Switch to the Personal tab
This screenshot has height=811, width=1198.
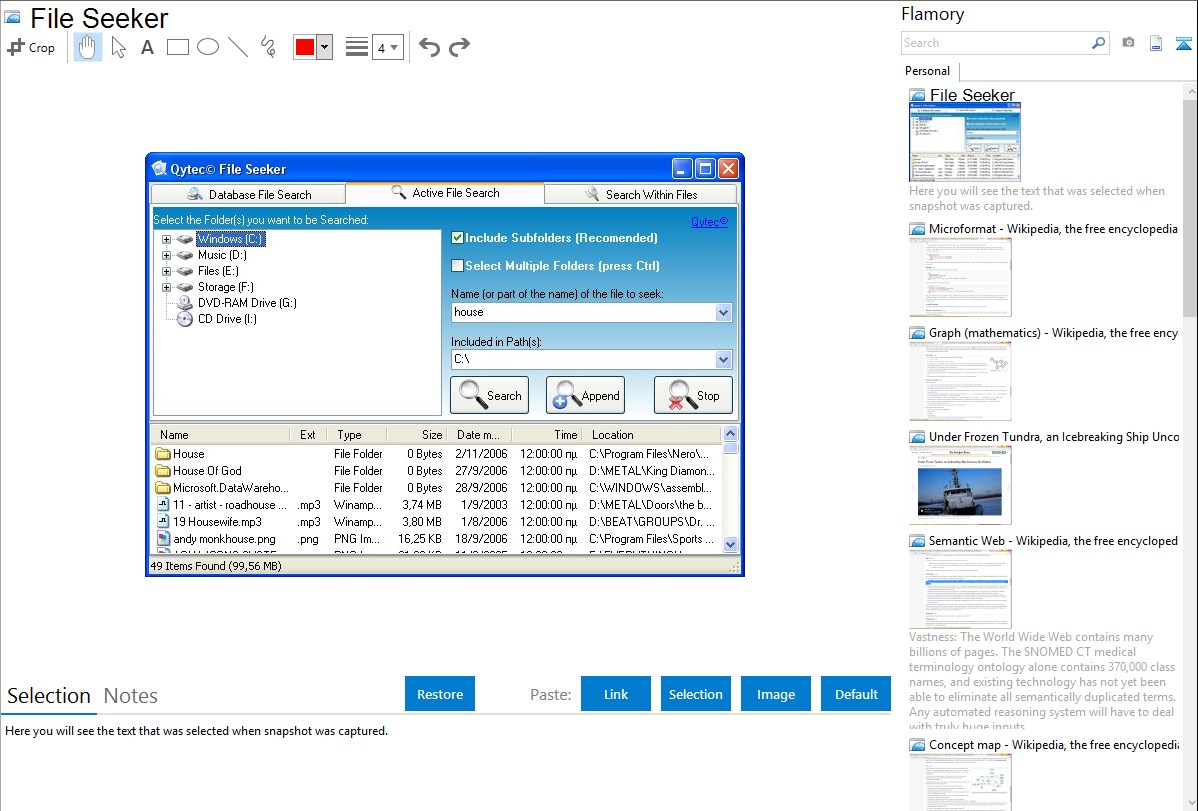[928, 71]
